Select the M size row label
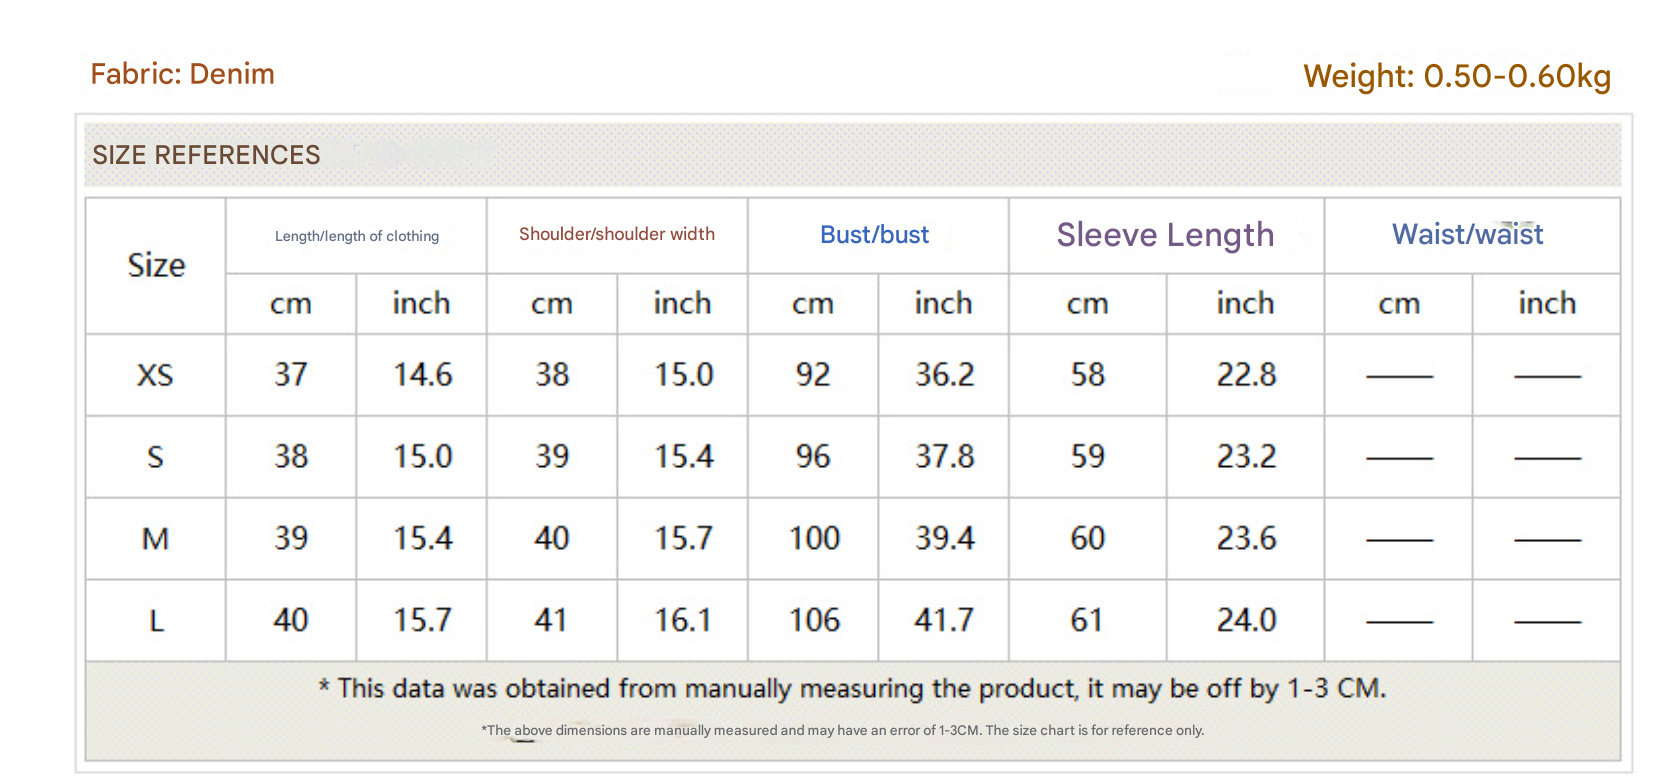 pyautogui.click(x=155, y=539)
